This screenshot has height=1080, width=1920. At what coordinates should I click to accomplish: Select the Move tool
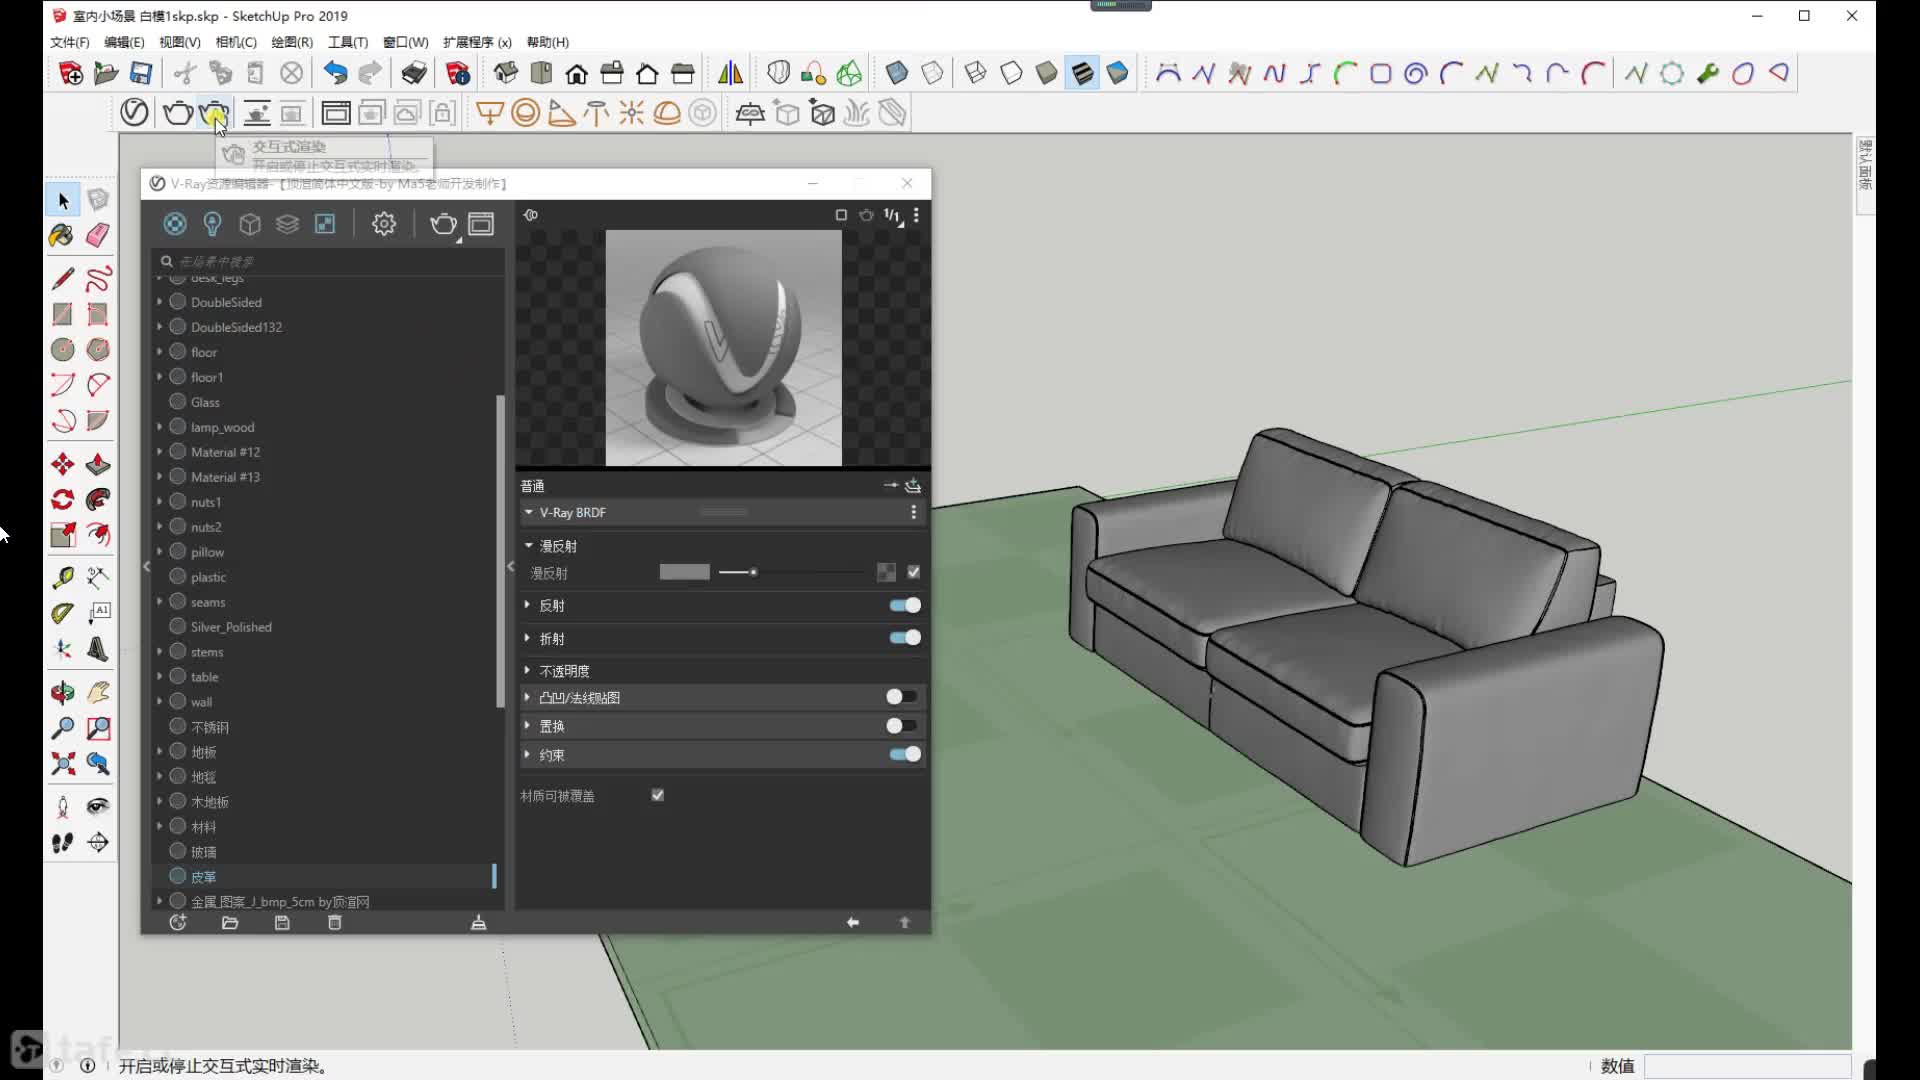(62, 464)
